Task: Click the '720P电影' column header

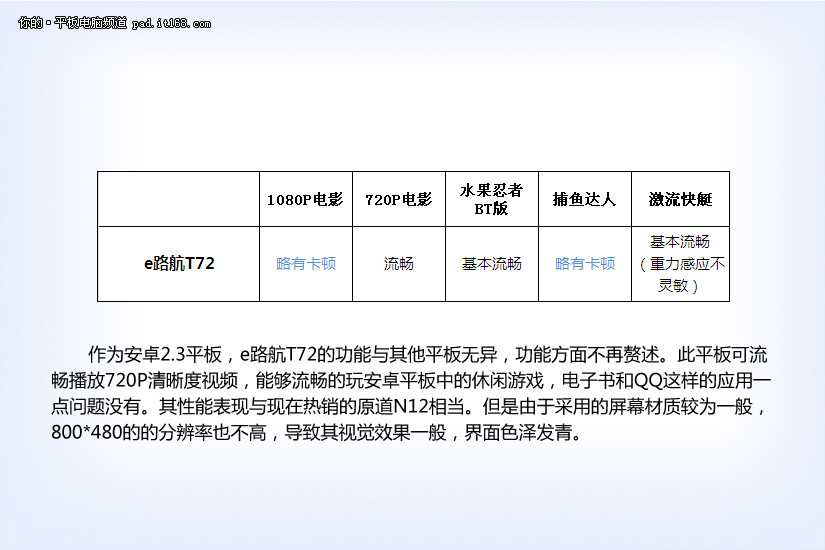Action: point(398,199)
